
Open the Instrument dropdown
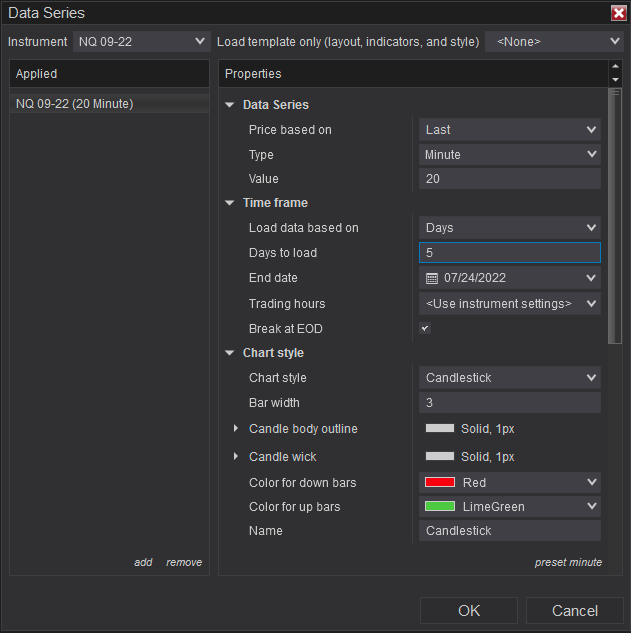pyautogui.click(x=140, y=41)
